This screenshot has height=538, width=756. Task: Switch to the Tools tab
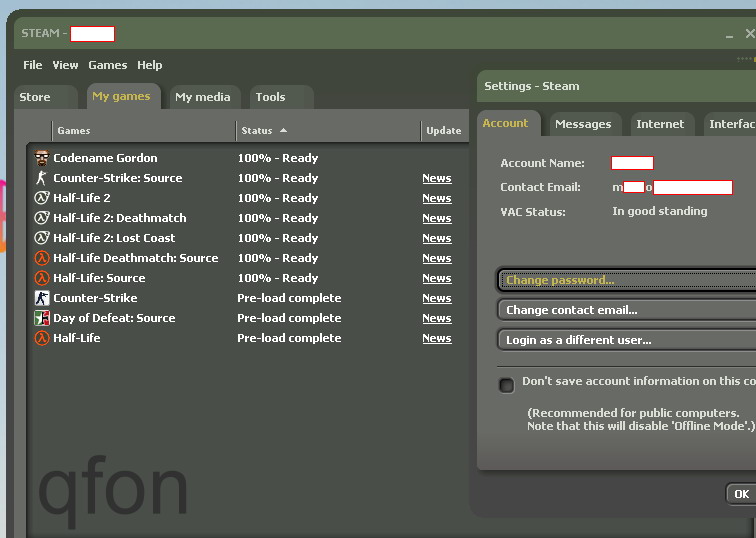(282, 97)
